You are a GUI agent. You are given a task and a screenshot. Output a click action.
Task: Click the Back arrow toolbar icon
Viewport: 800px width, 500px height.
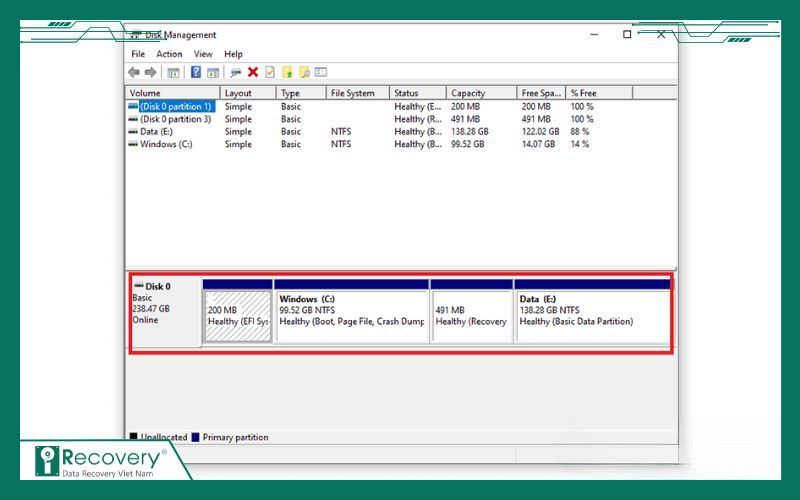tap(134, 72)
